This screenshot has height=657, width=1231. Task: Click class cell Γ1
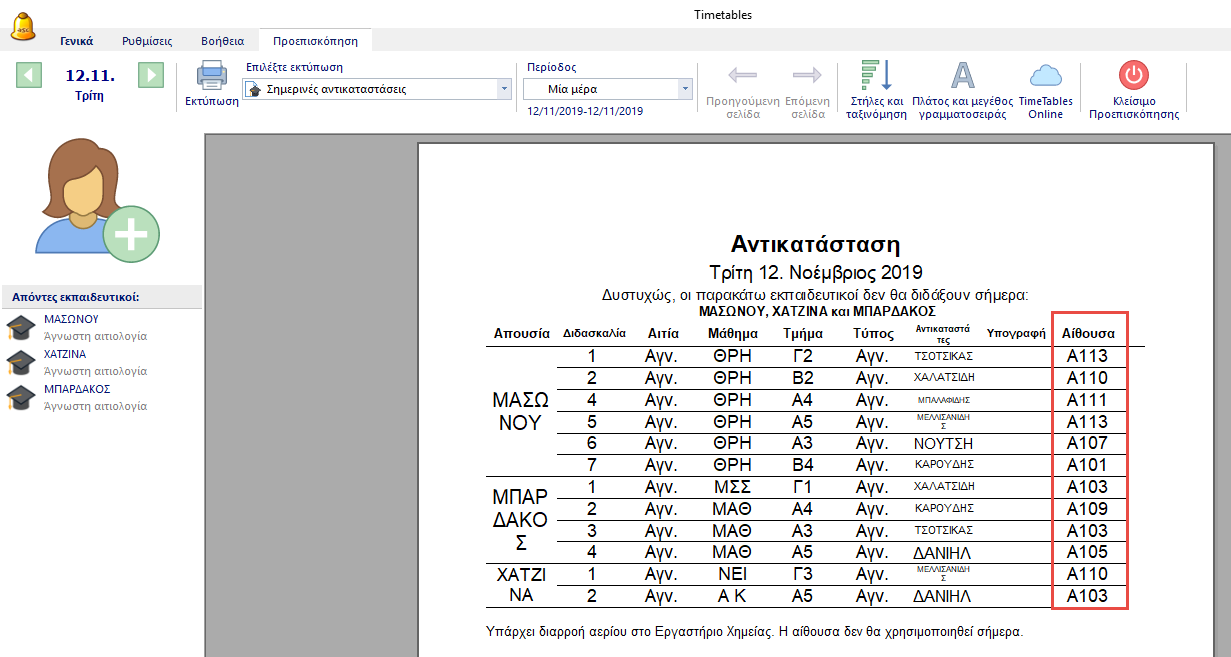pos(802,487)
